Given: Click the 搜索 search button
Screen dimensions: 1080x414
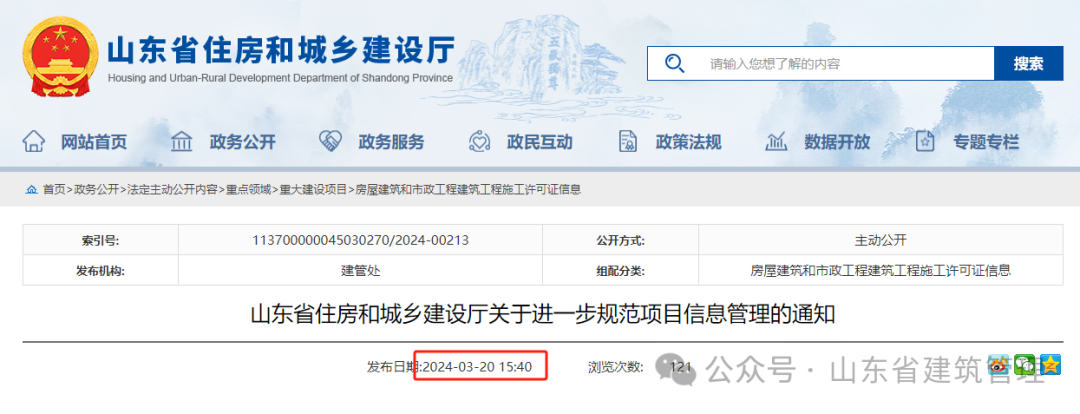Looking at the screenshot, I should [x=1028, y=64].
